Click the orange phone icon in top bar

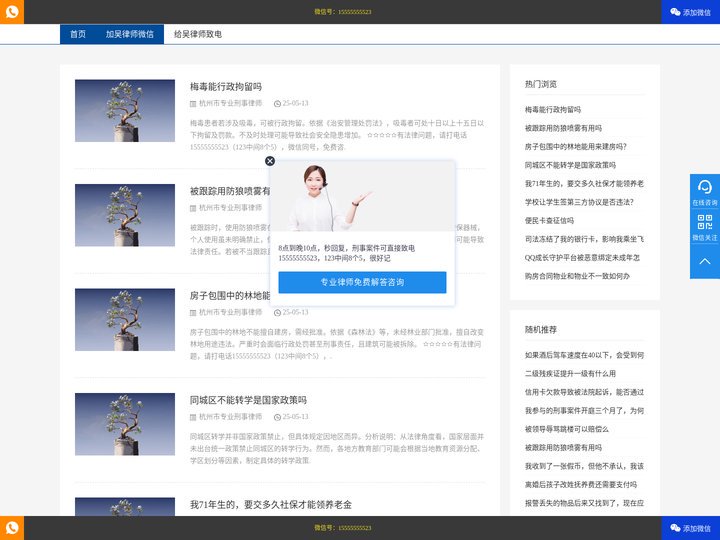coord(12,11)
